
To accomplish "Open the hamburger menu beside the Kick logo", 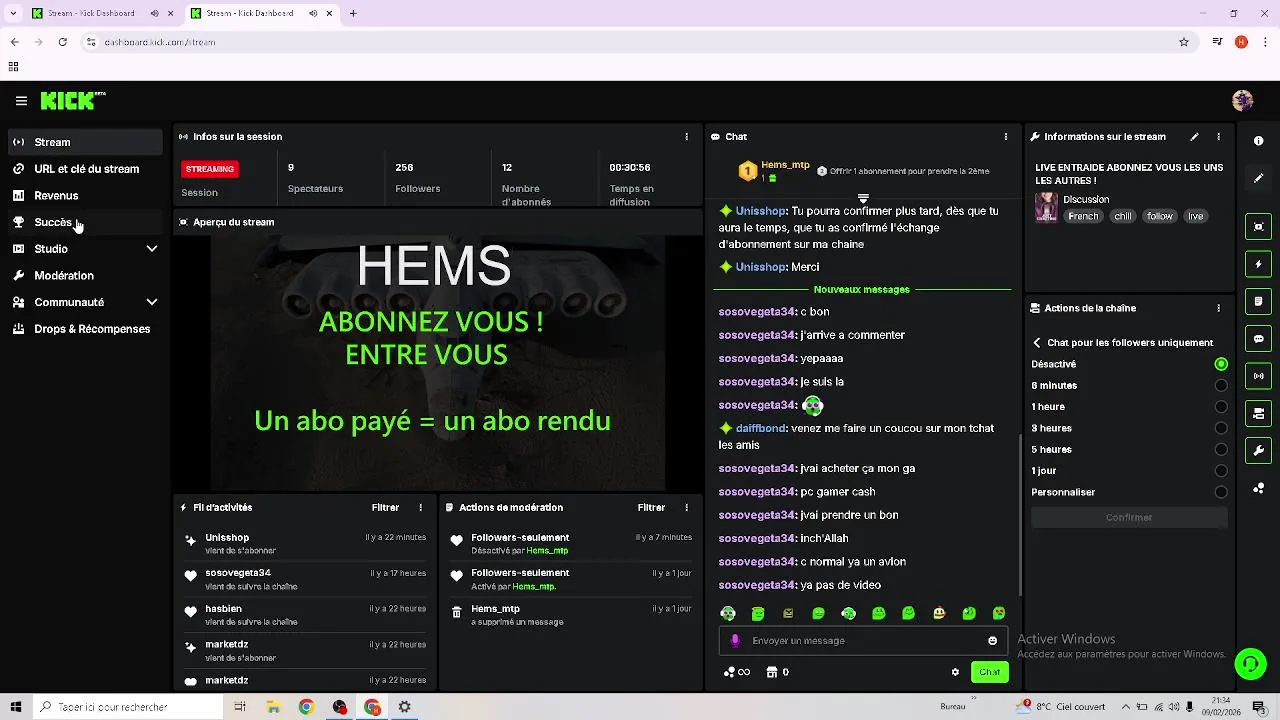I will click(21, 101).
